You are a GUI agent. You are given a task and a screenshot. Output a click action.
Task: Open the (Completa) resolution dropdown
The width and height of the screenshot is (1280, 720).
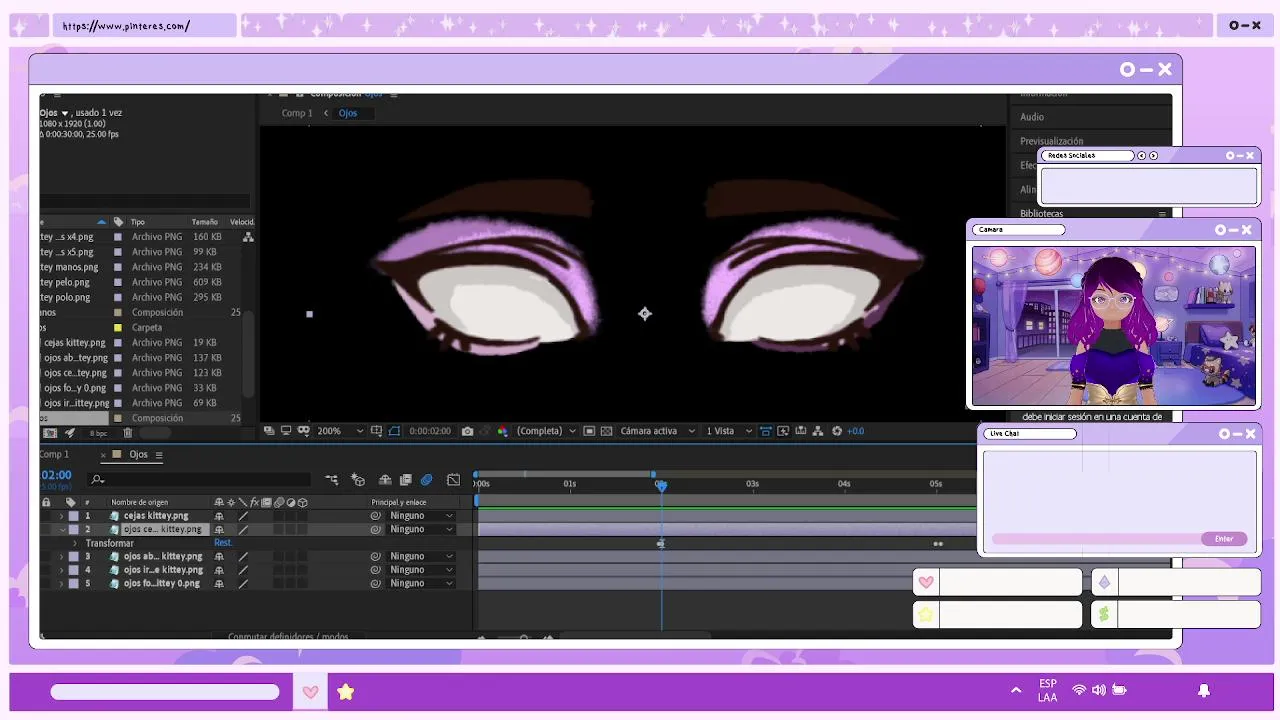[546, 431]
